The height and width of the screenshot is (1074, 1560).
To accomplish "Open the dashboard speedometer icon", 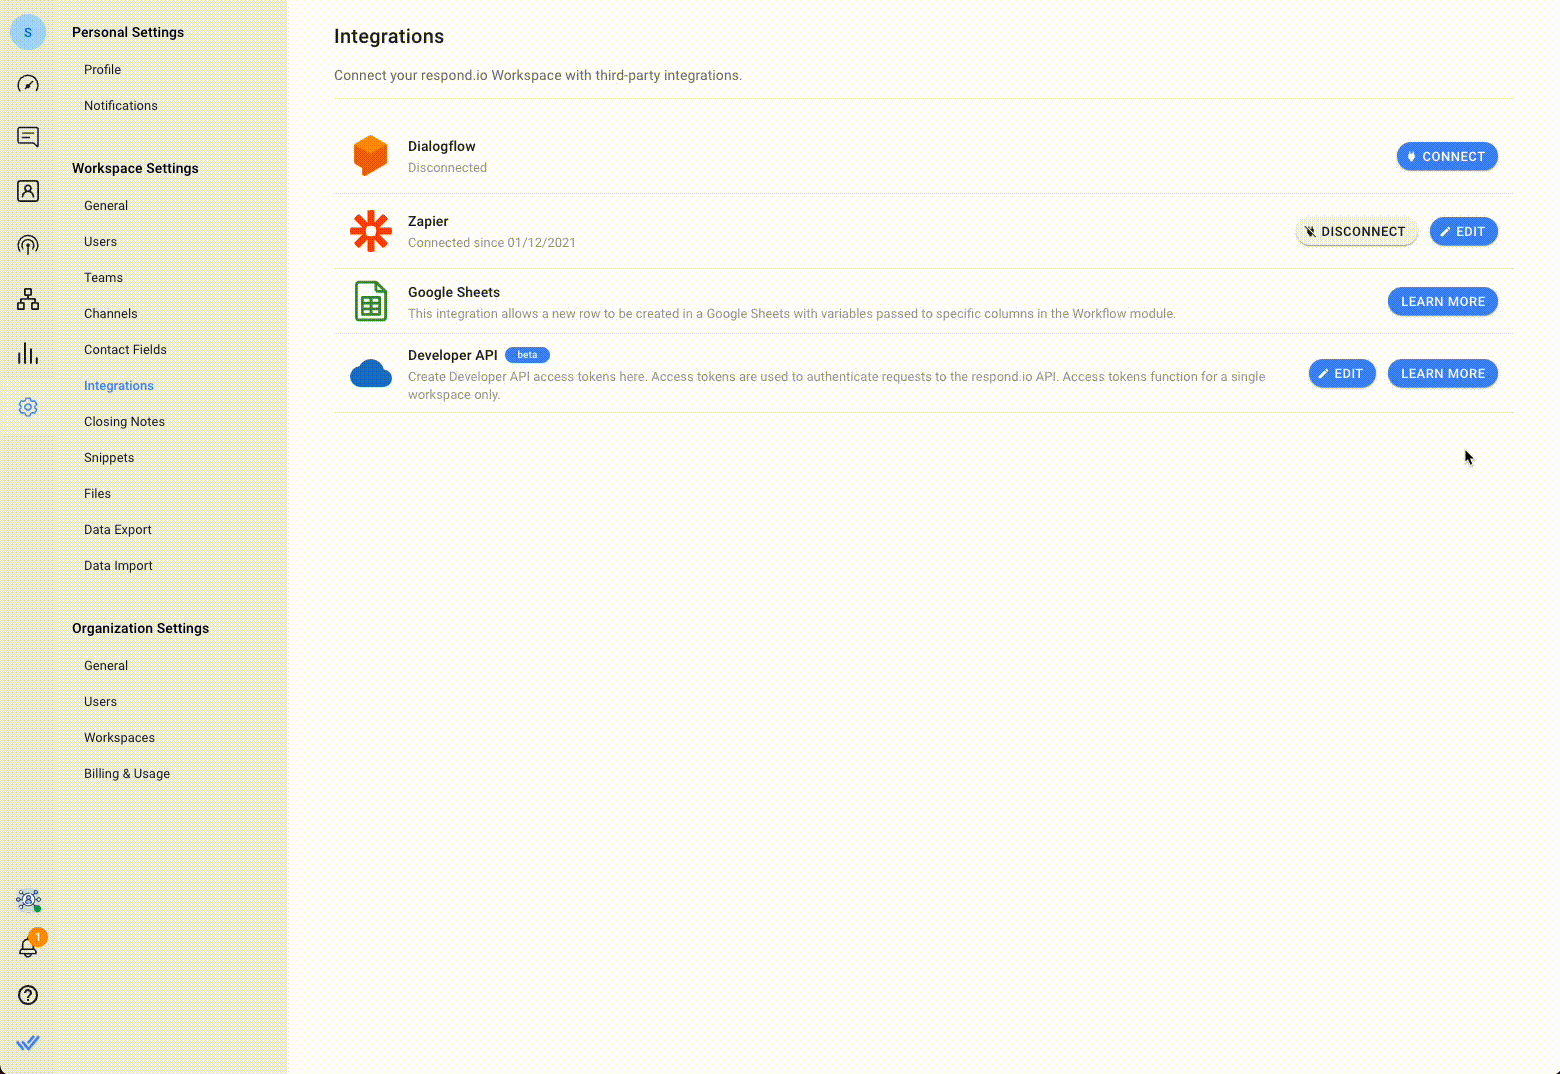I will coord(28,84).
